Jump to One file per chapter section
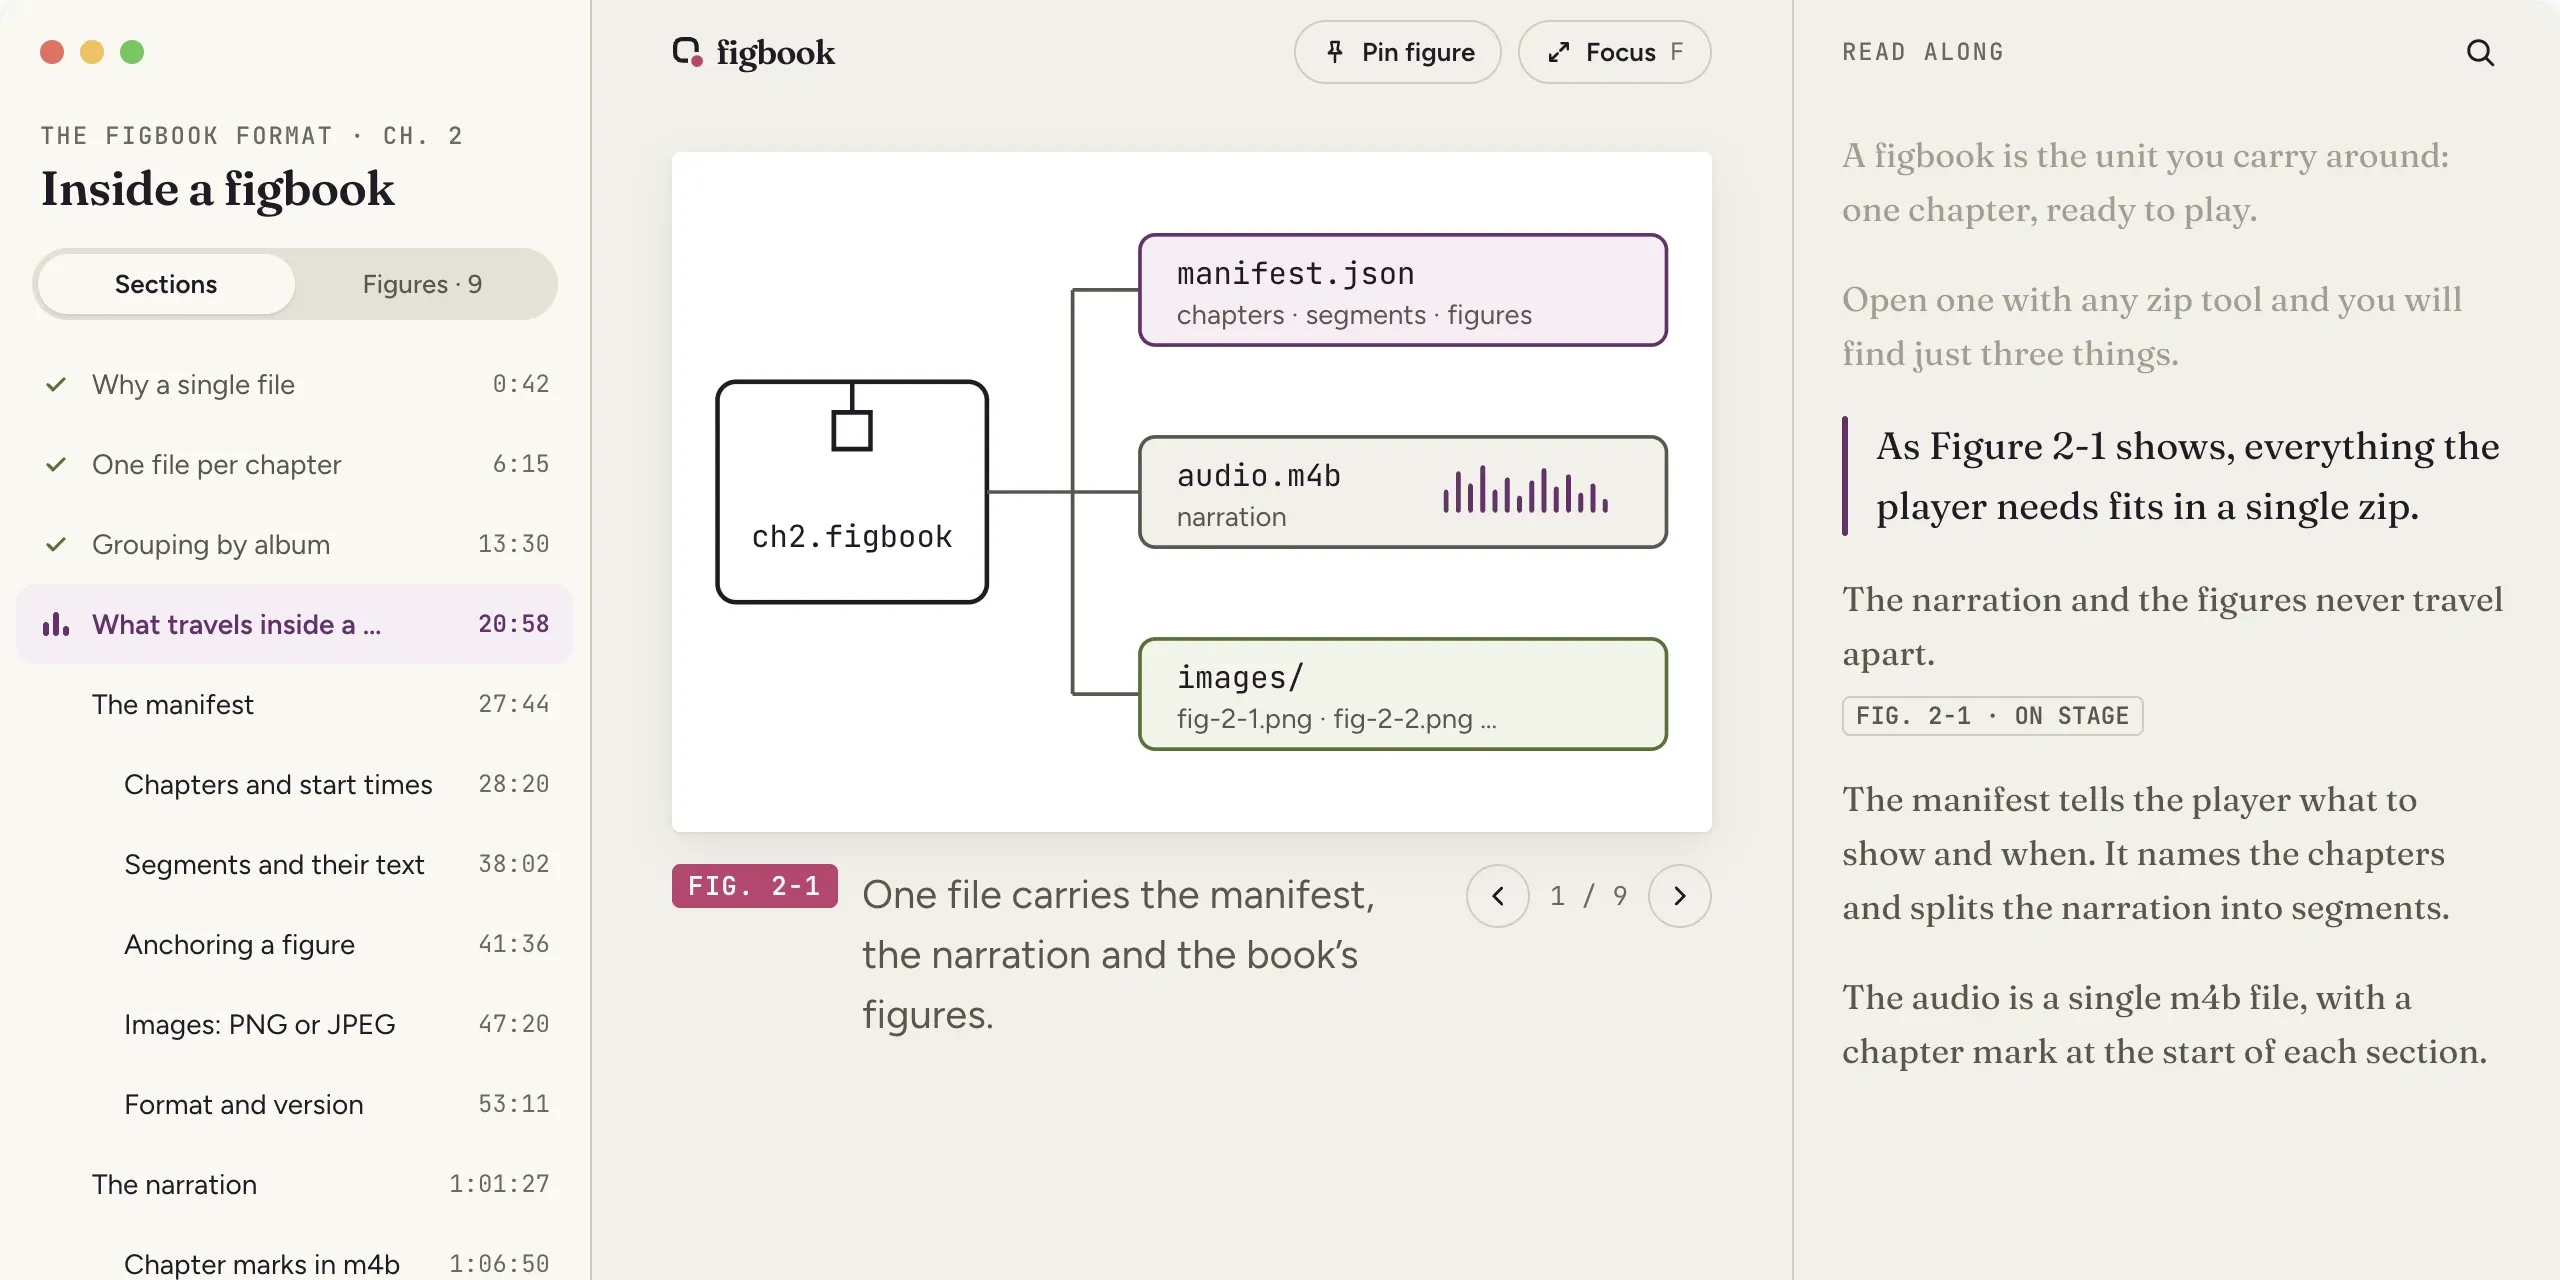This screenshot has height=1280, width=2560. [295, 464]
